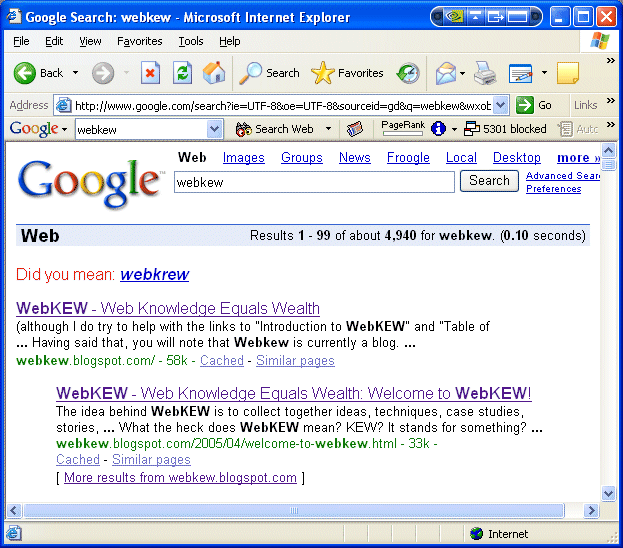Switch to Groups search

pos(302,157)
